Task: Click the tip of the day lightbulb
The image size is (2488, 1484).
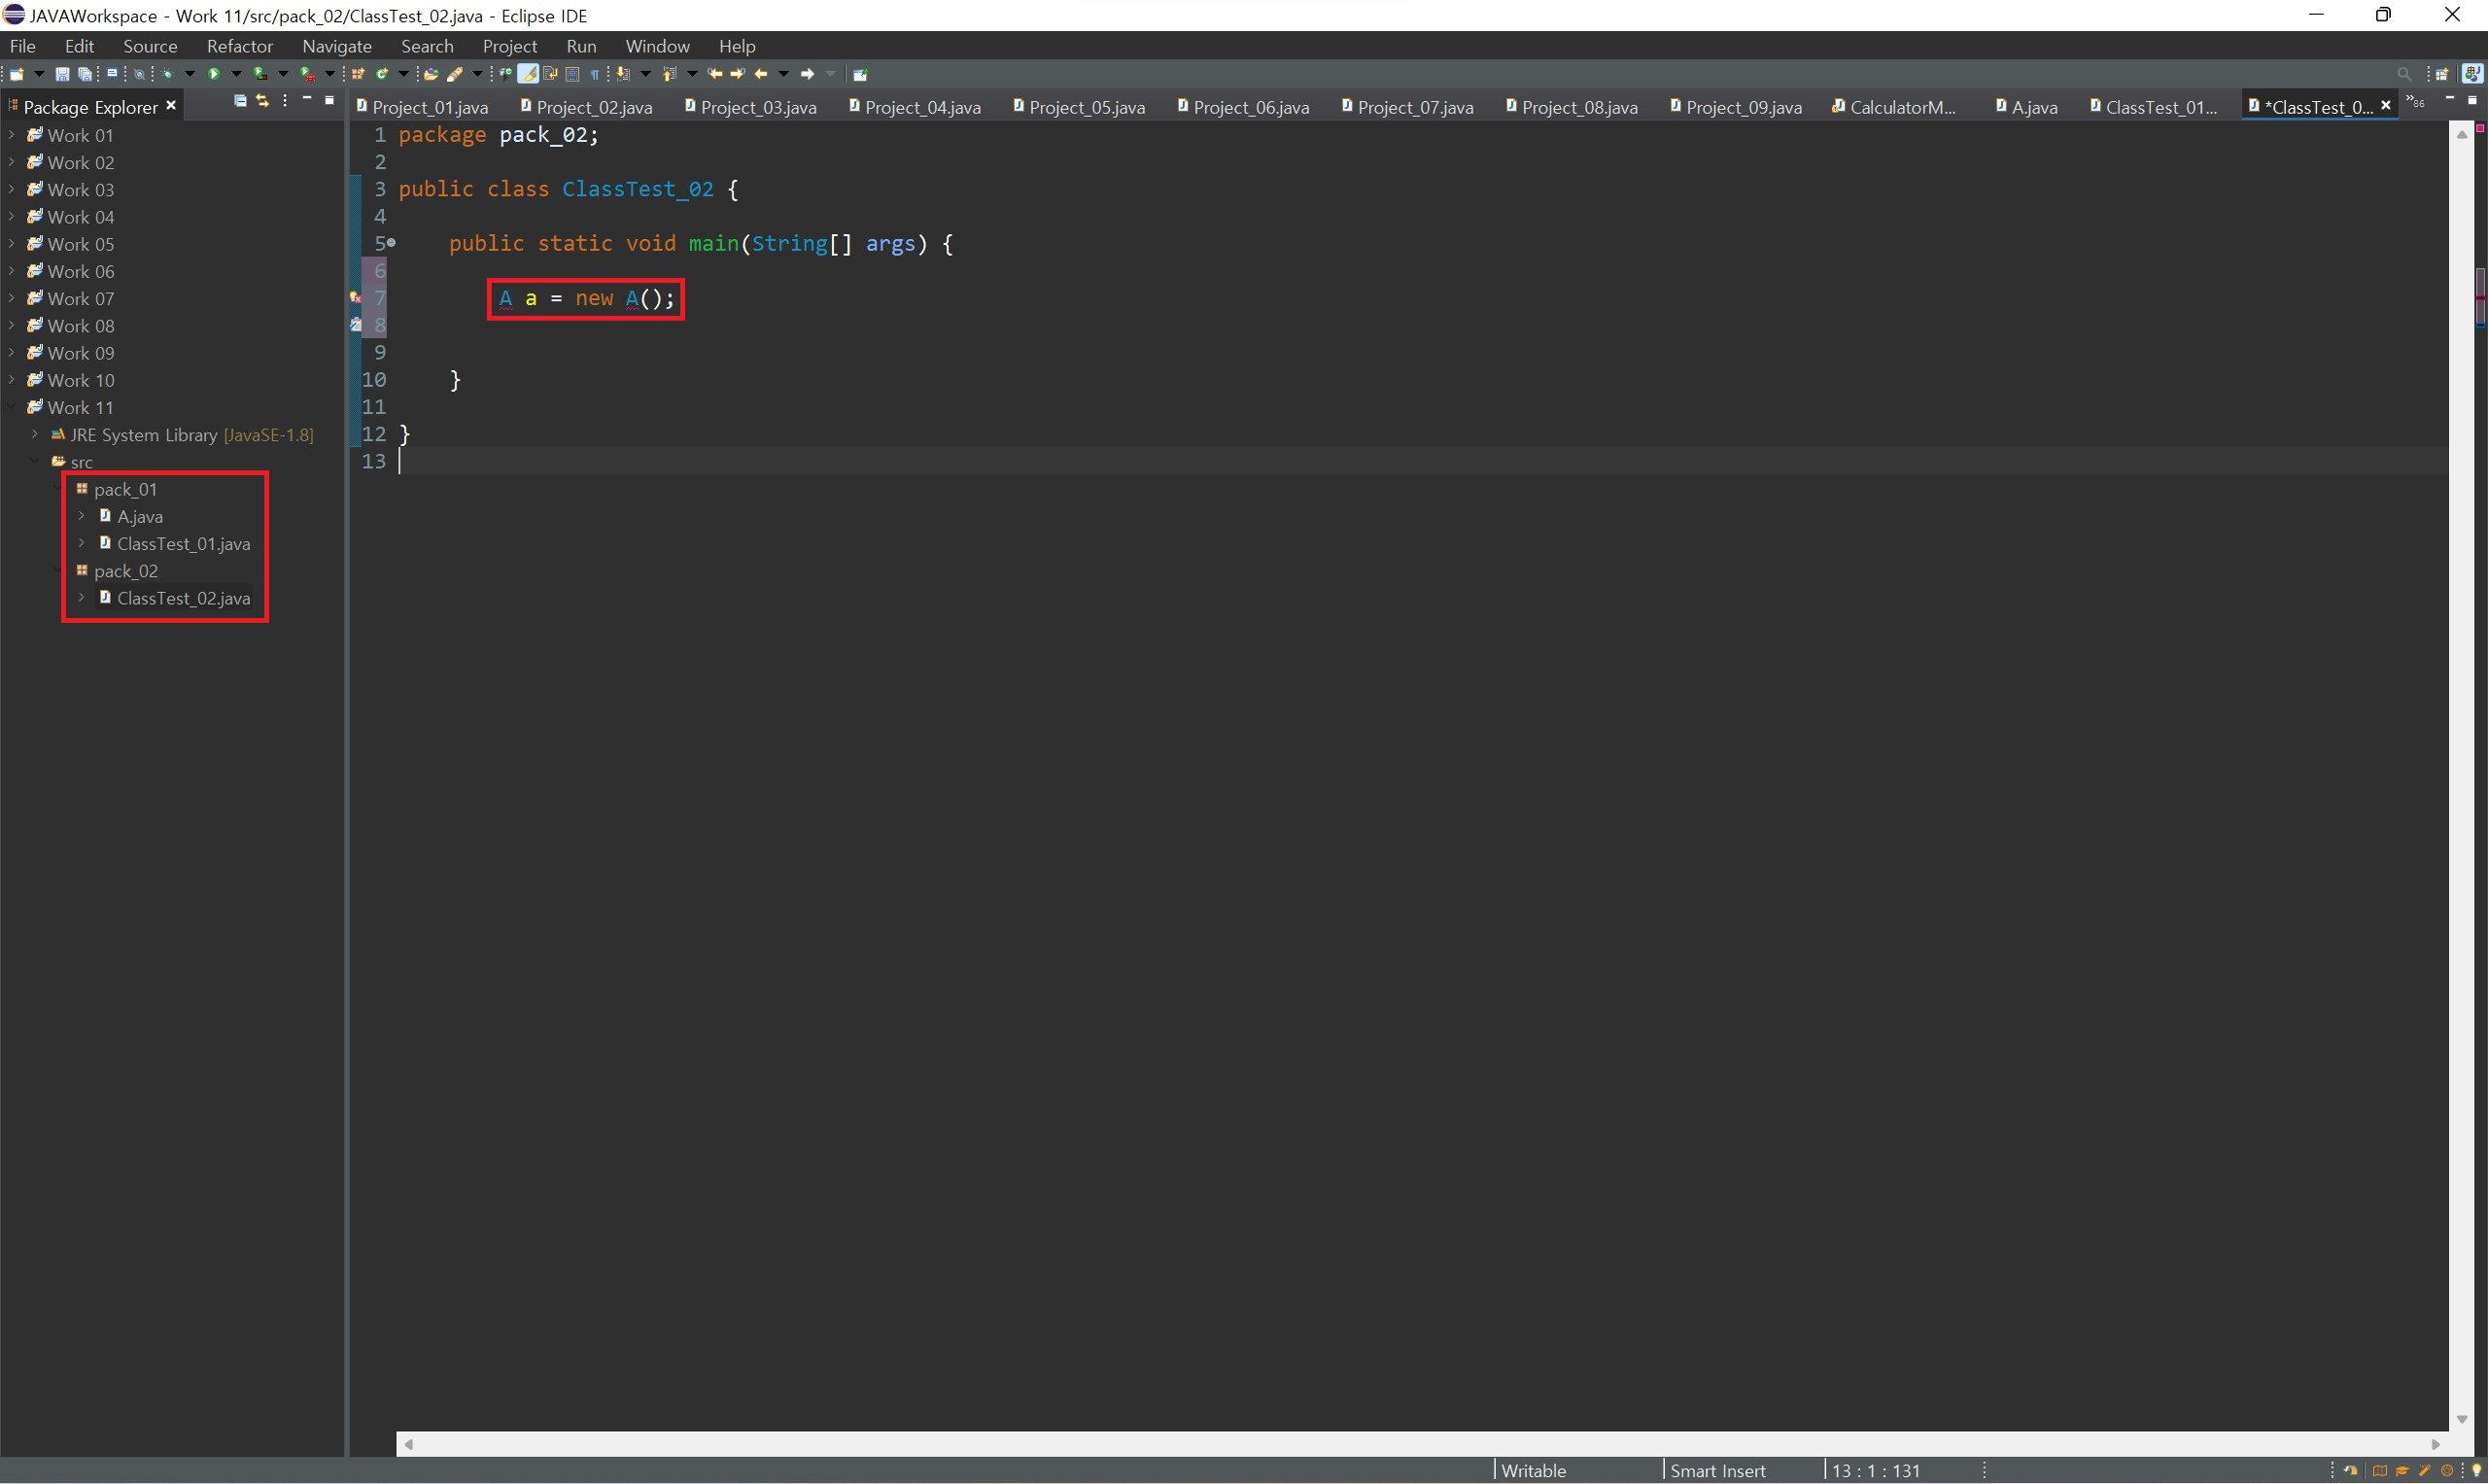Action: pyautogui.click(x=2476, y=1470)
